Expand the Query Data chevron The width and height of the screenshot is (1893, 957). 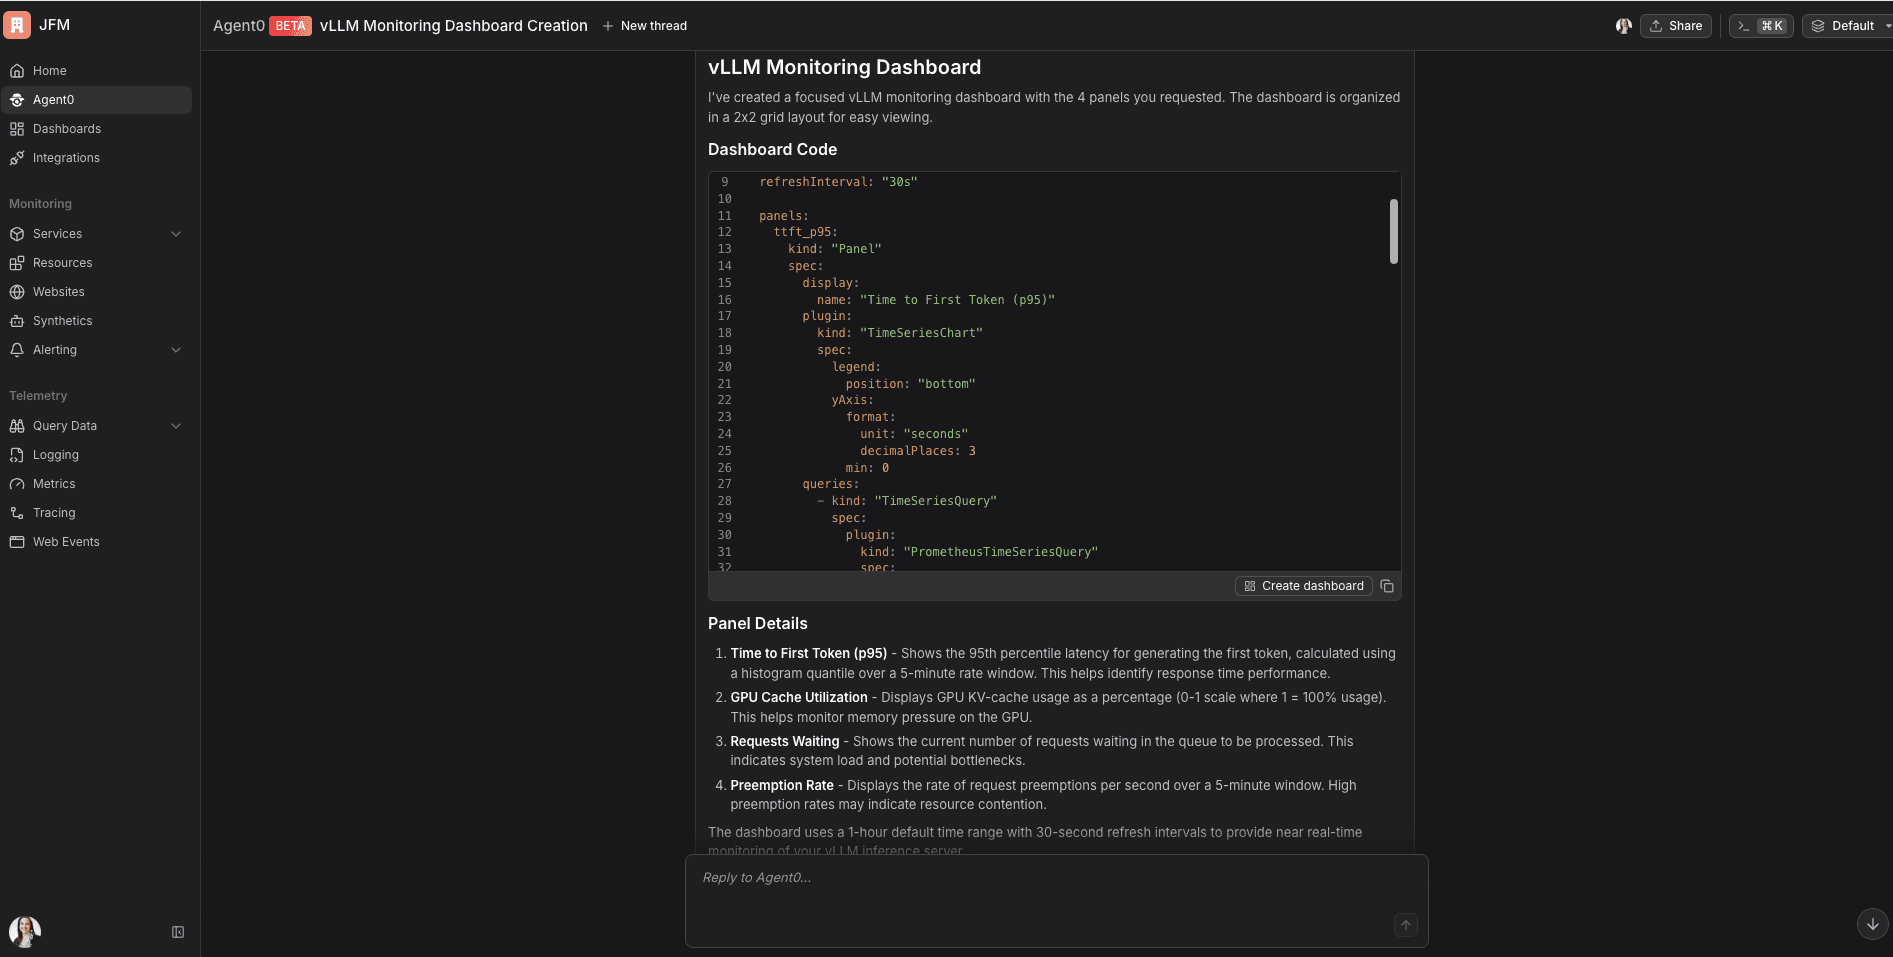[x=176, y=426]
